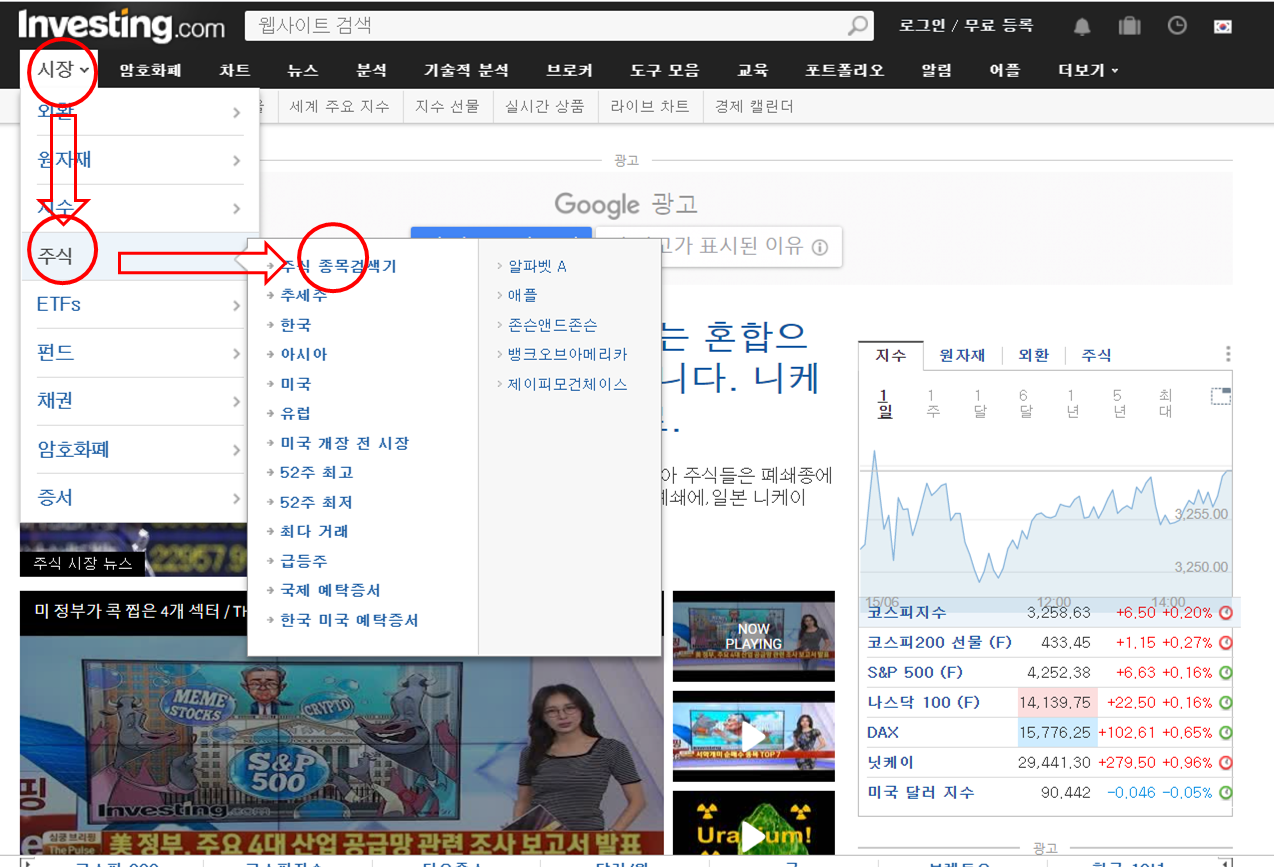
Task: Set chart period to 1주
Action: coord(932,403)
